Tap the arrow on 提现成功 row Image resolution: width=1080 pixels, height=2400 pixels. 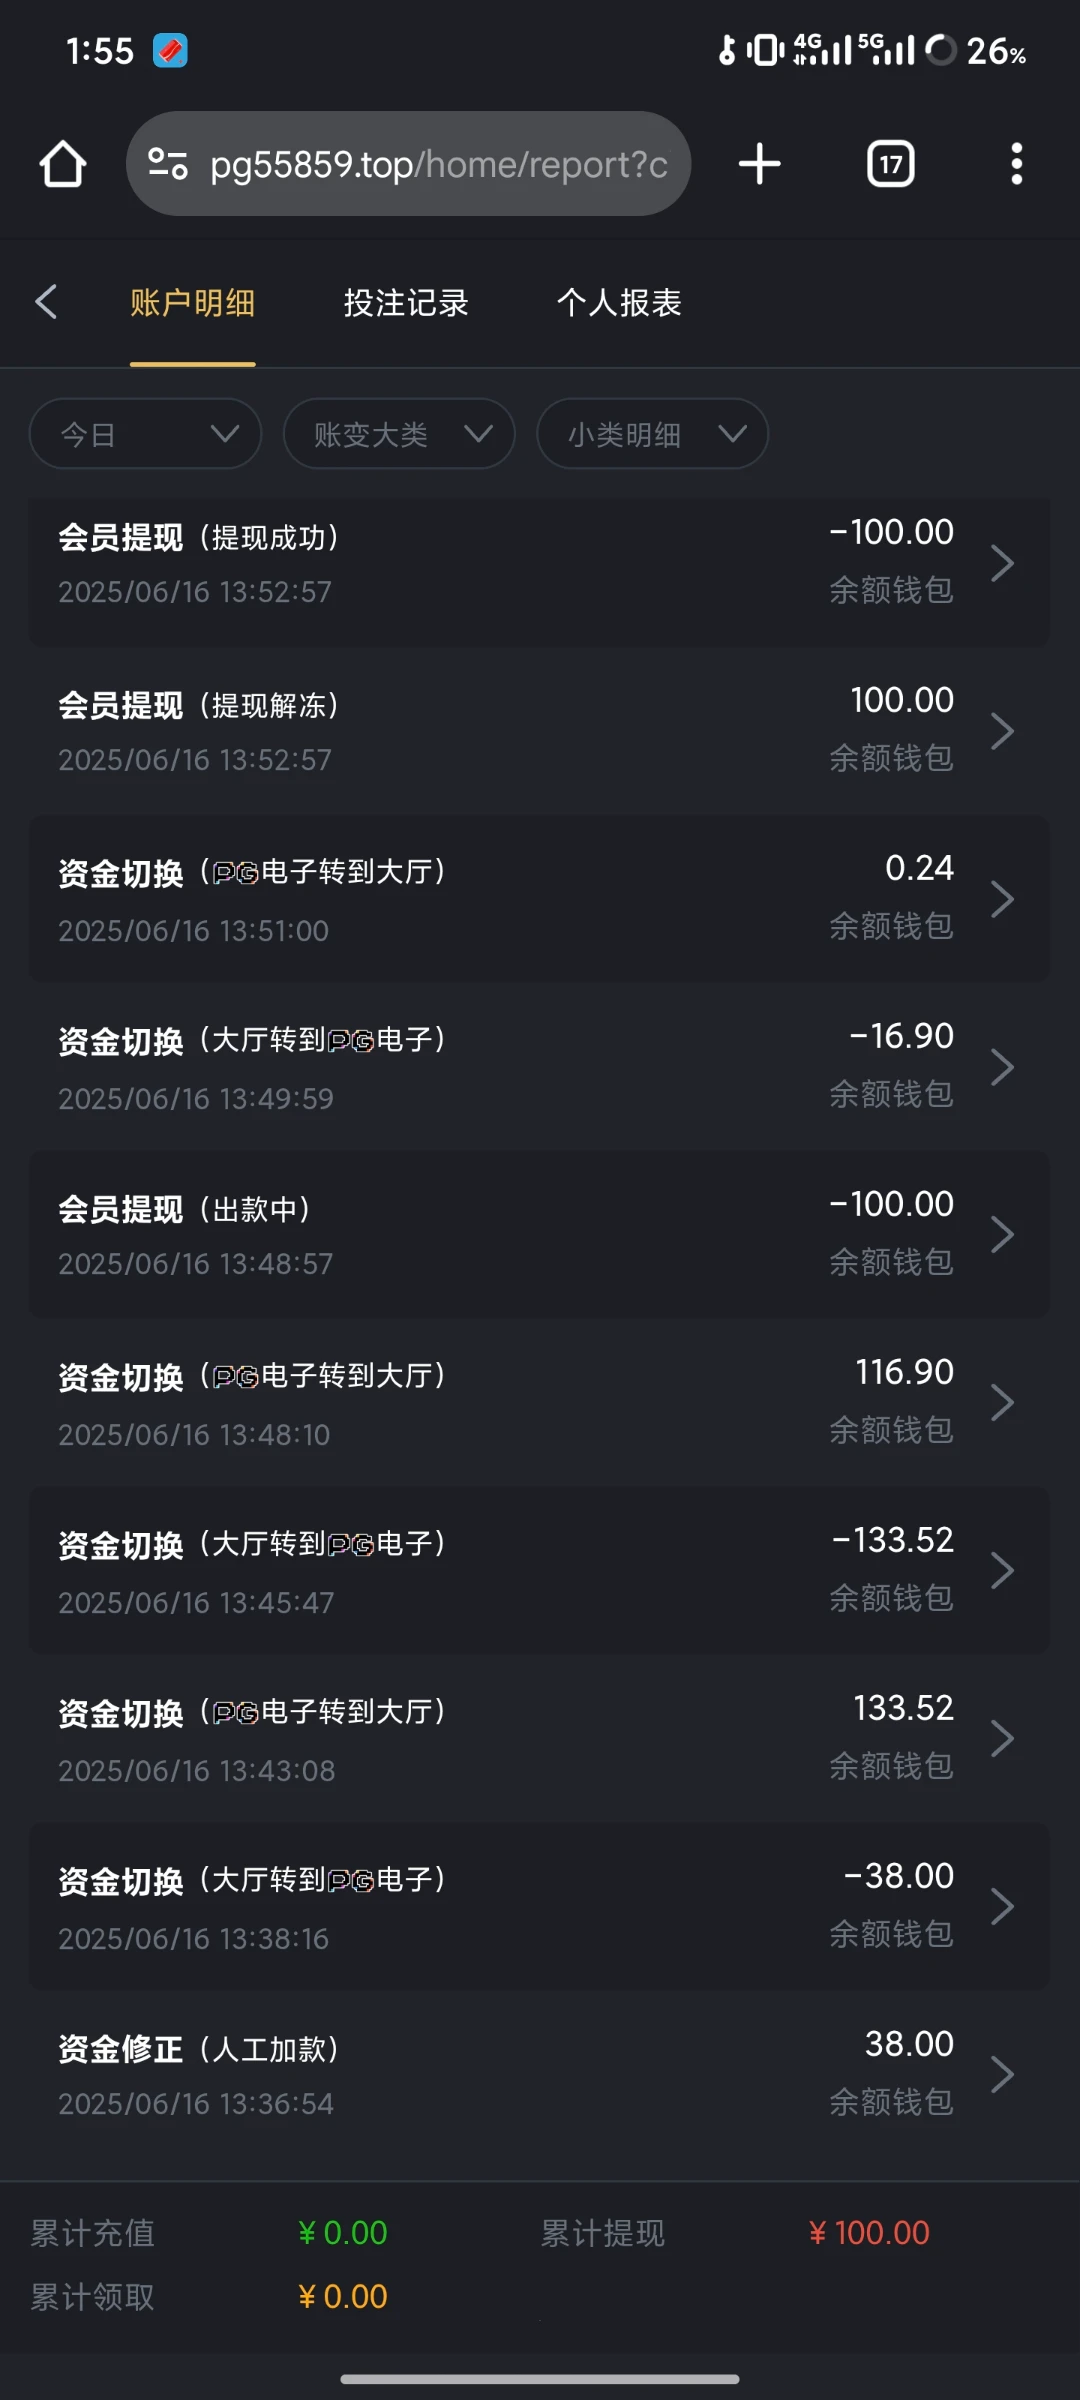1002,564
